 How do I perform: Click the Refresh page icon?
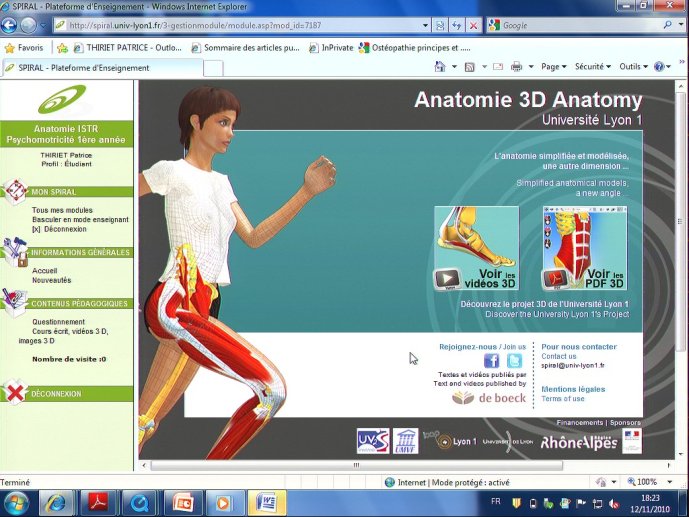click(x=456, y=25)
